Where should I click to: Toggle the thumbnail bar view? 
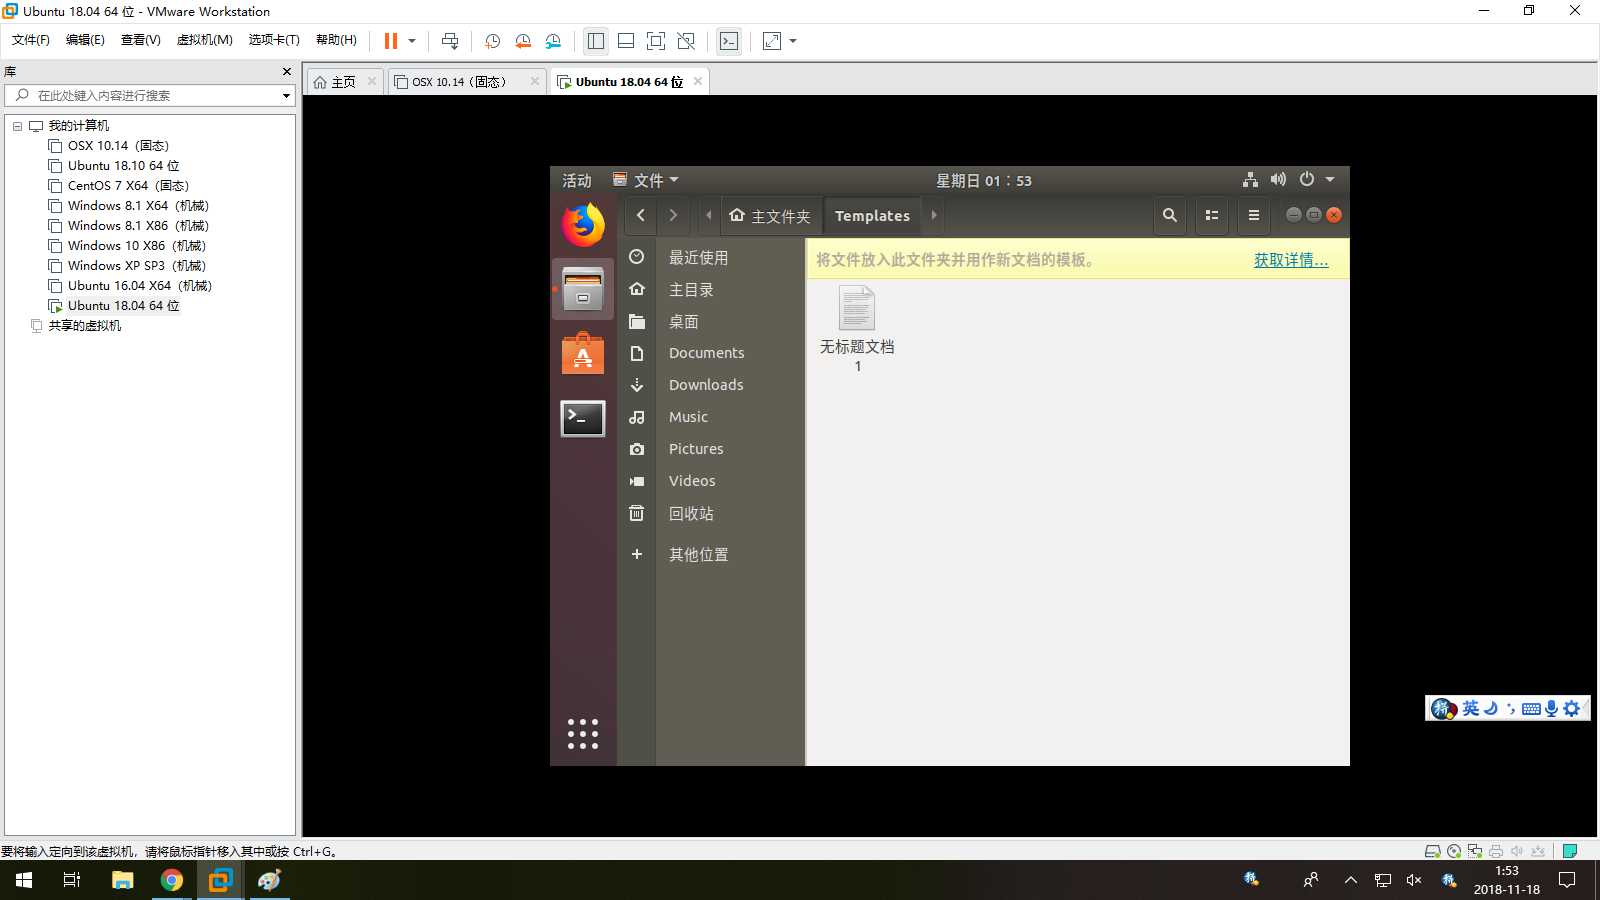(626, 41)
